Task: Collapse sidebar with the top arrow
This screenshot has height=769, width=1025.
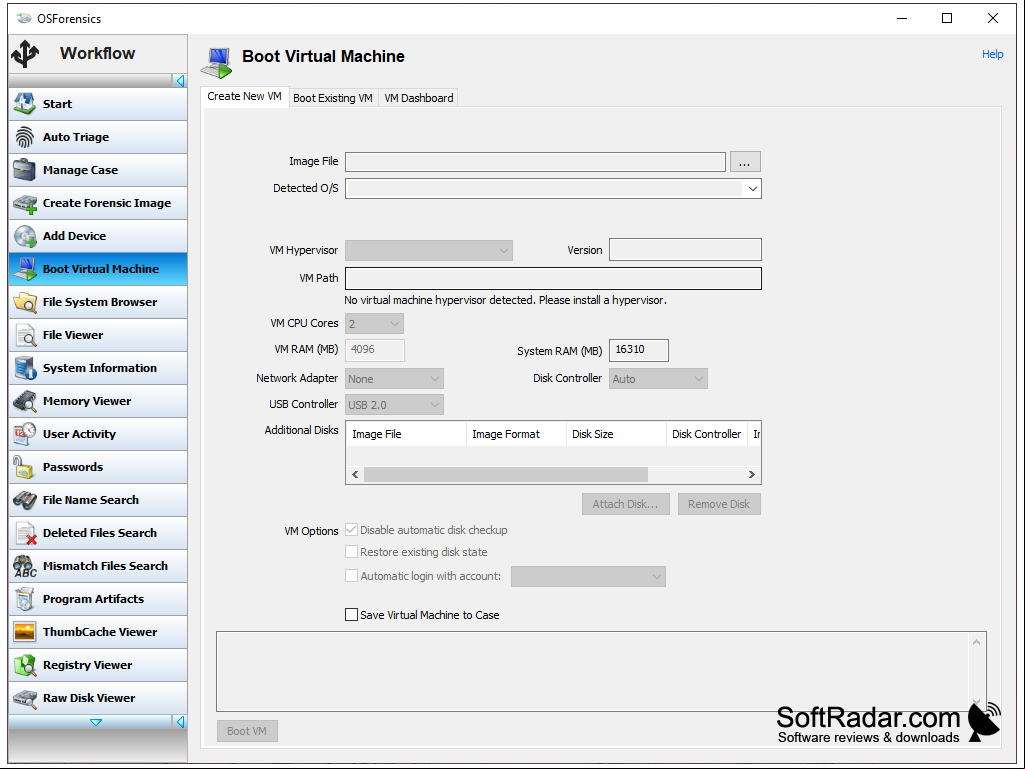Action: (180, 80)
